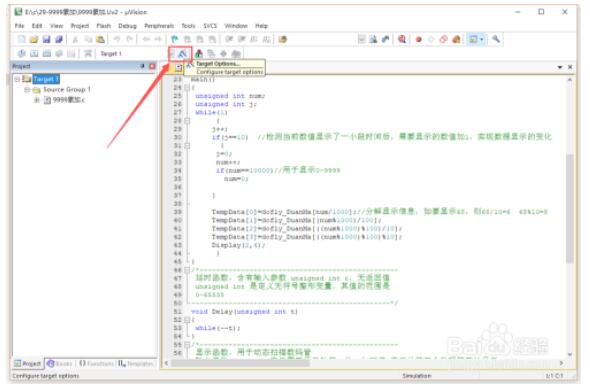Insert breakpoint with red dot icon
Viewport: 590px width, 392px height.
click(418, 39)
